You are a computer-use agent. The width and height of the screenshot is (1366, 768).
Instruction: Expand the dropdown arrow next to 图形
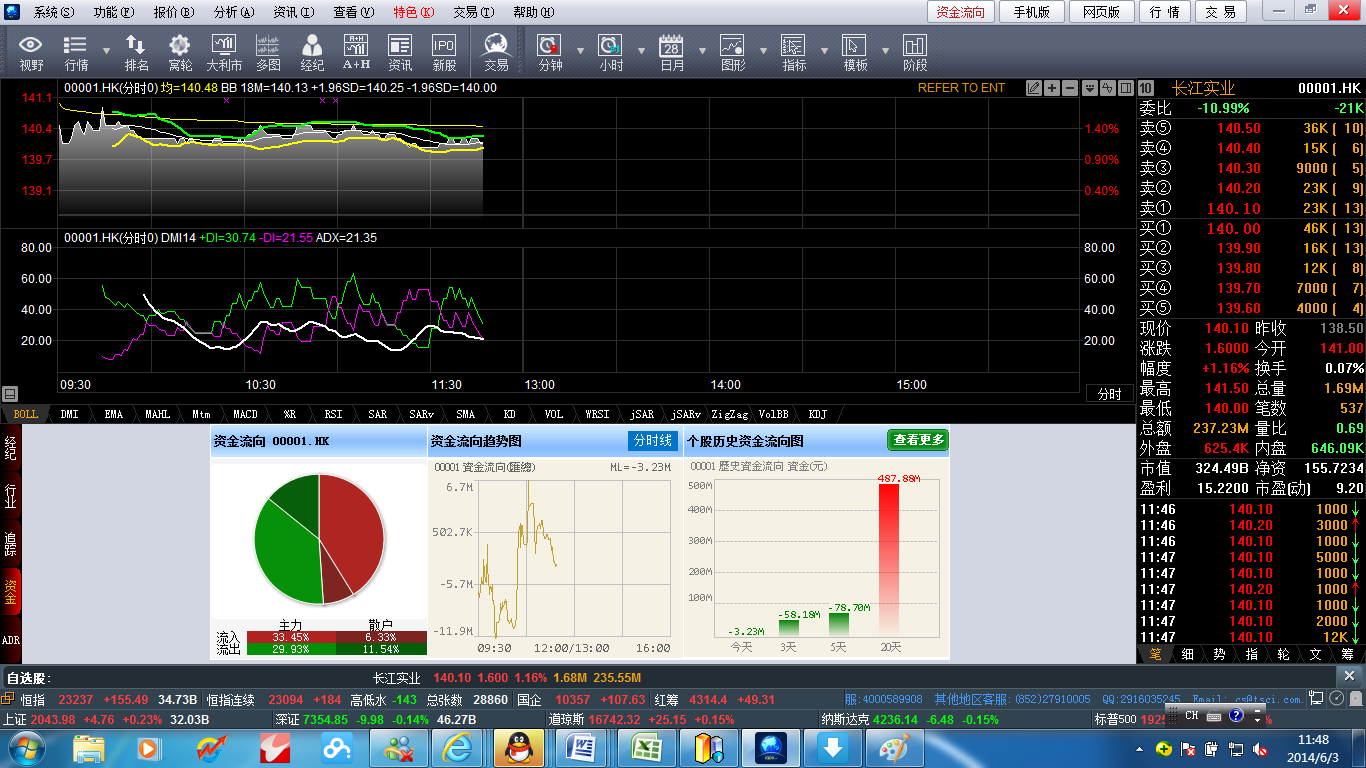pyautogui.click(x=763, y=50)
